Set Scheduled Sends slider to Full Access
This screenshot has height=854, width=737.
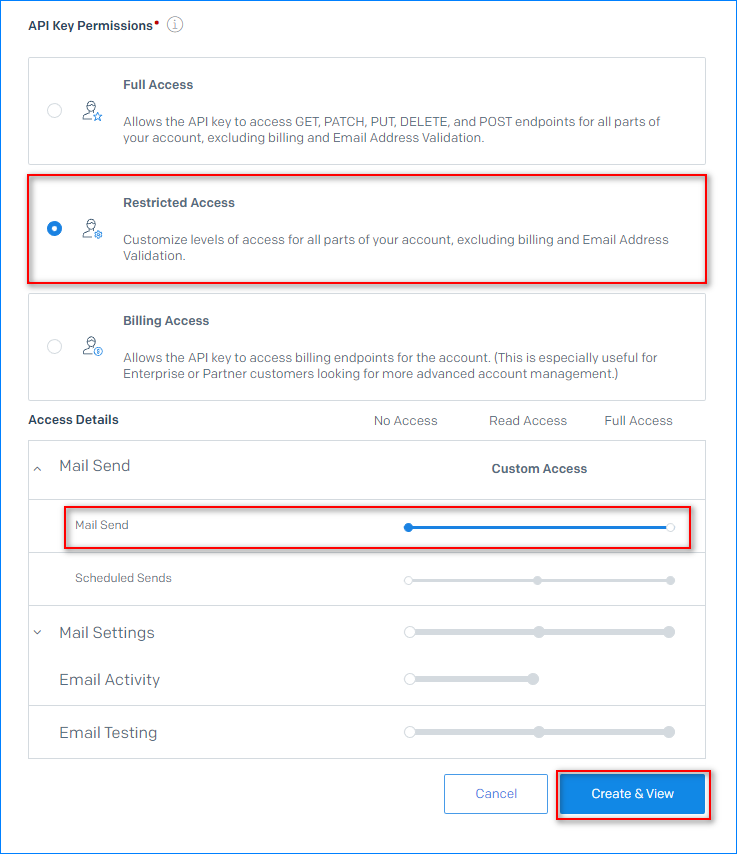(x=671, y=581)
